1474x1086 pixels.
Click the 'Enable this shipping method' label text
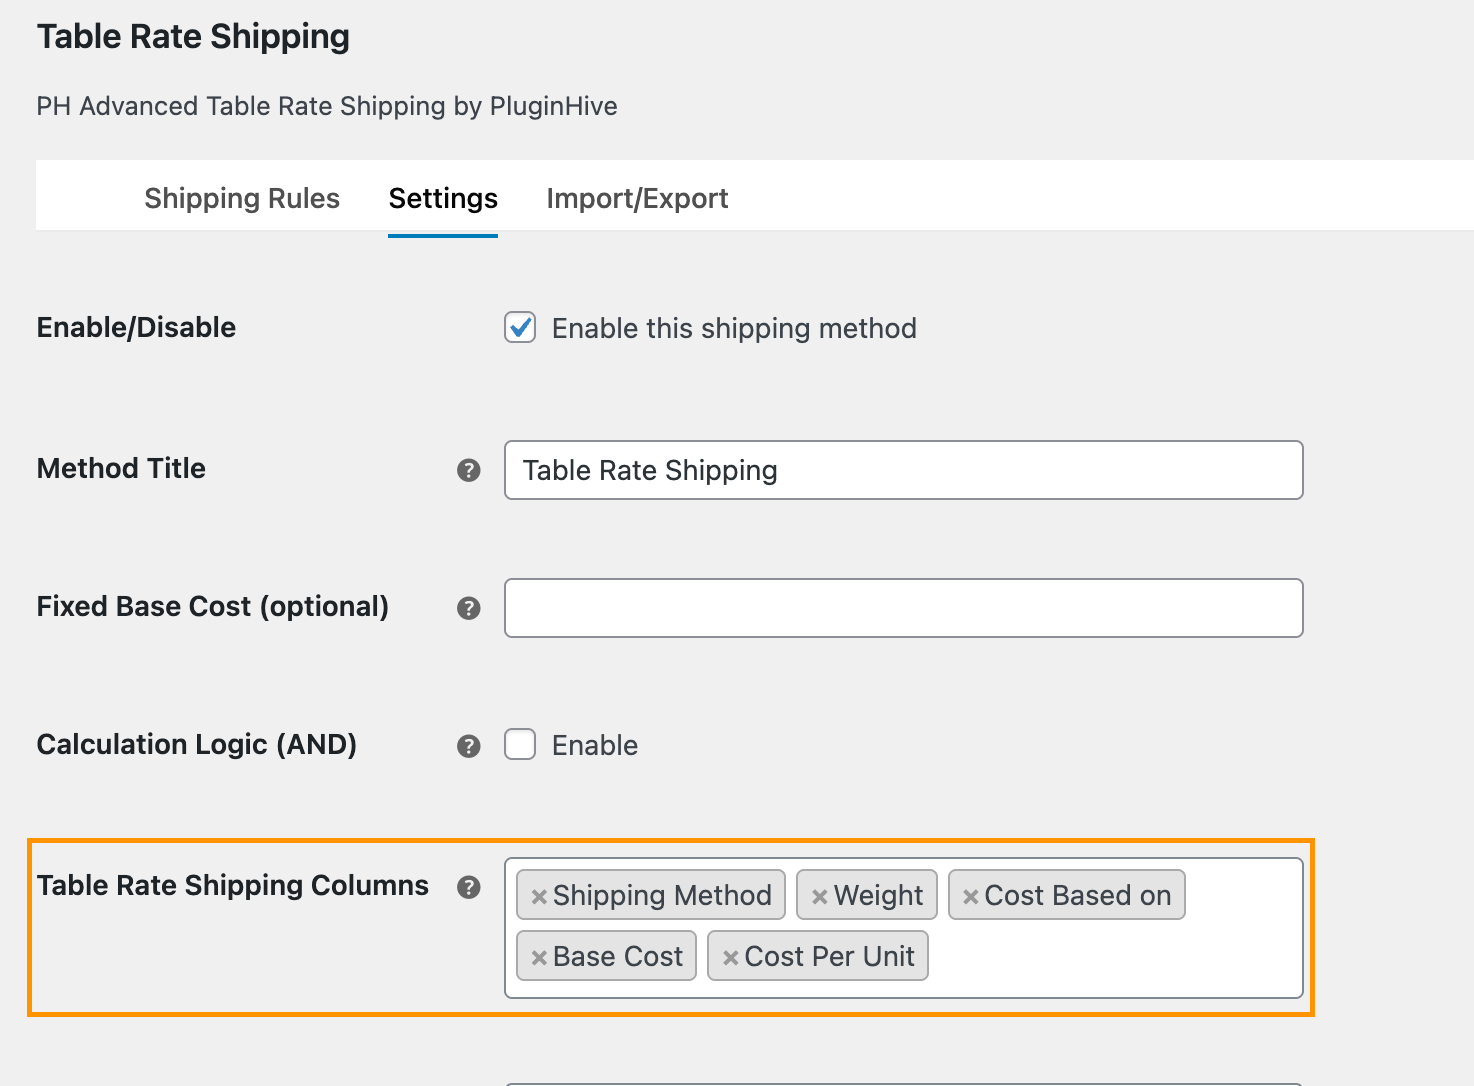click(734, 329)
